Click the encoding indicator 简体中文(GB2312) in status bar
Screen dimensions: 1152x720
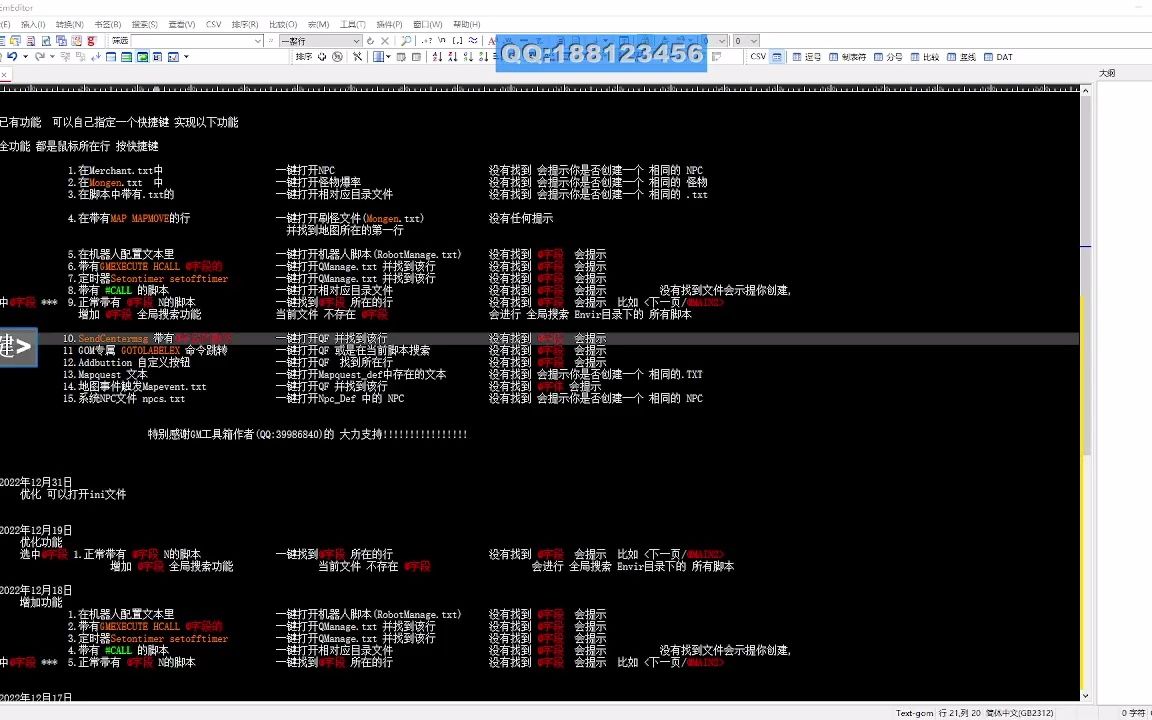[x=1019, y=713]
